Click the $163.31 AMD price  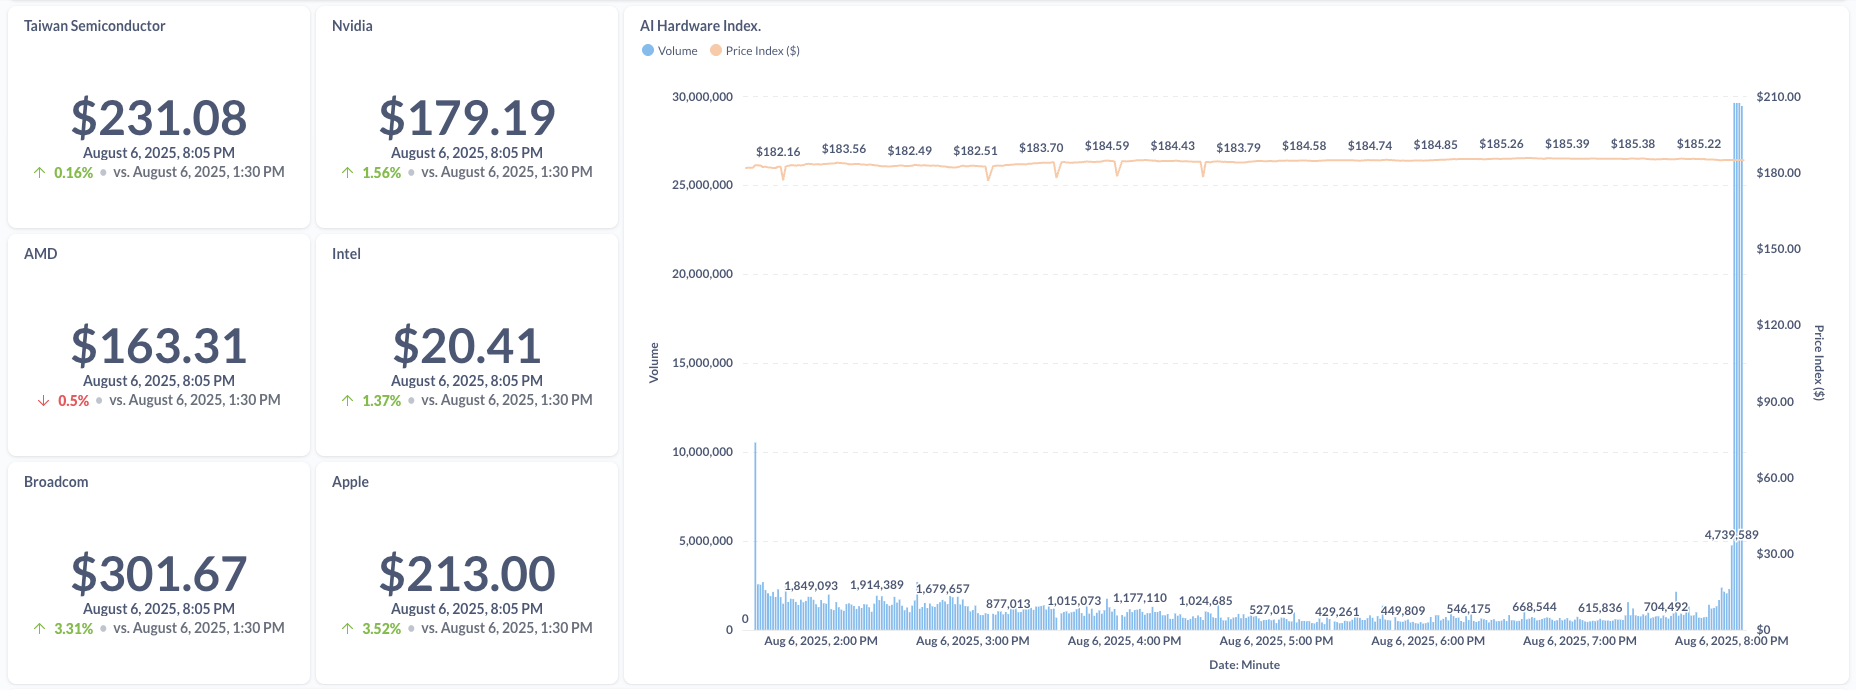tap(159, 346)
